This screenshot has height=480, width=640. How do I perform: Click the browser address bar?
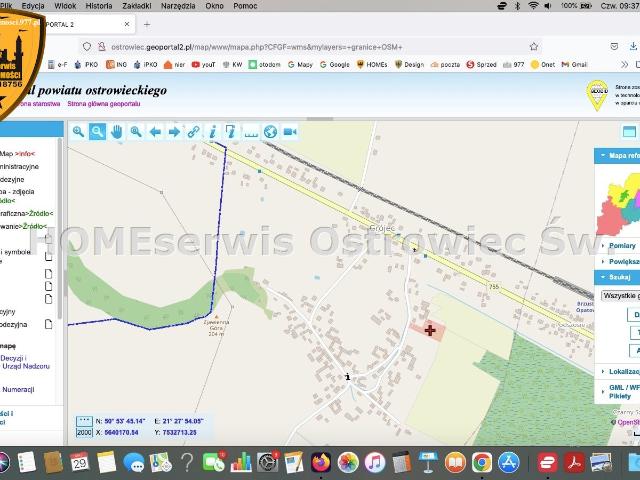300,46
